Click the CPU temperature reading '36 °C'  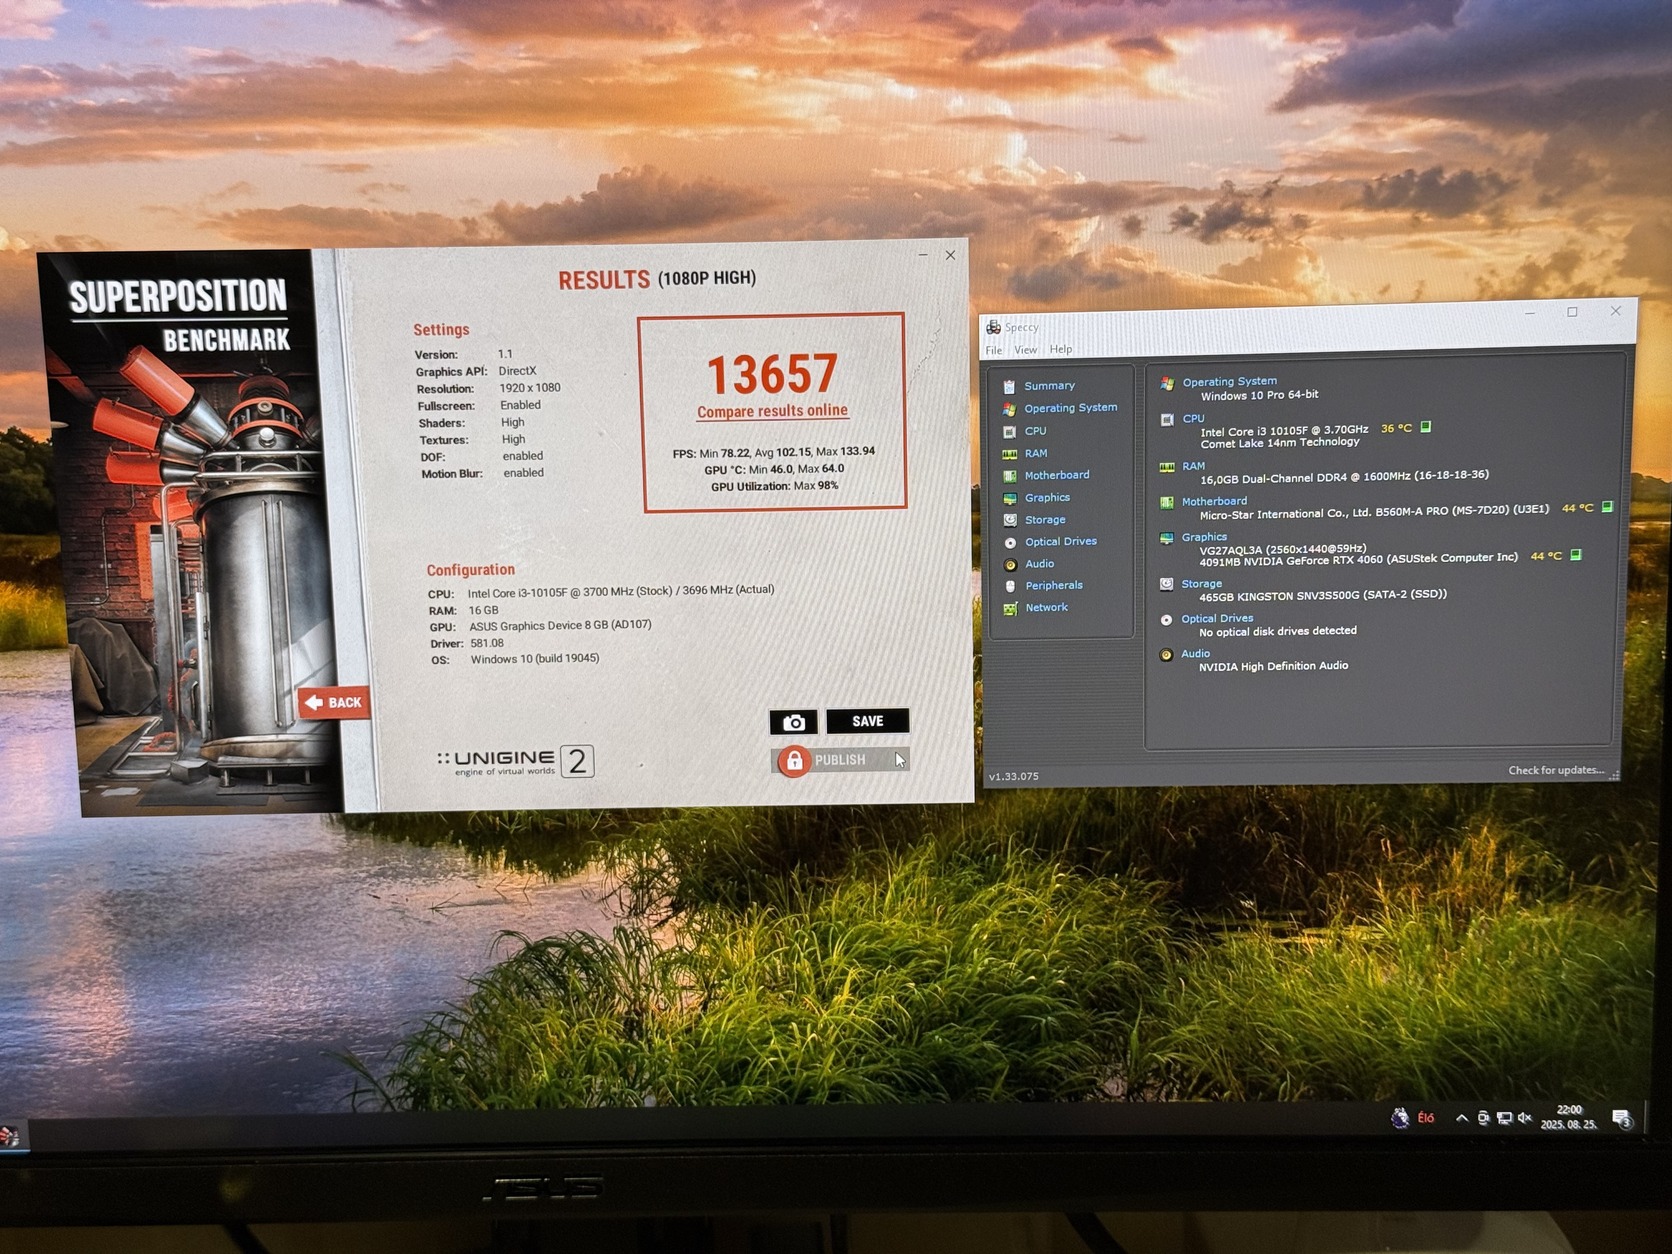1396,428
